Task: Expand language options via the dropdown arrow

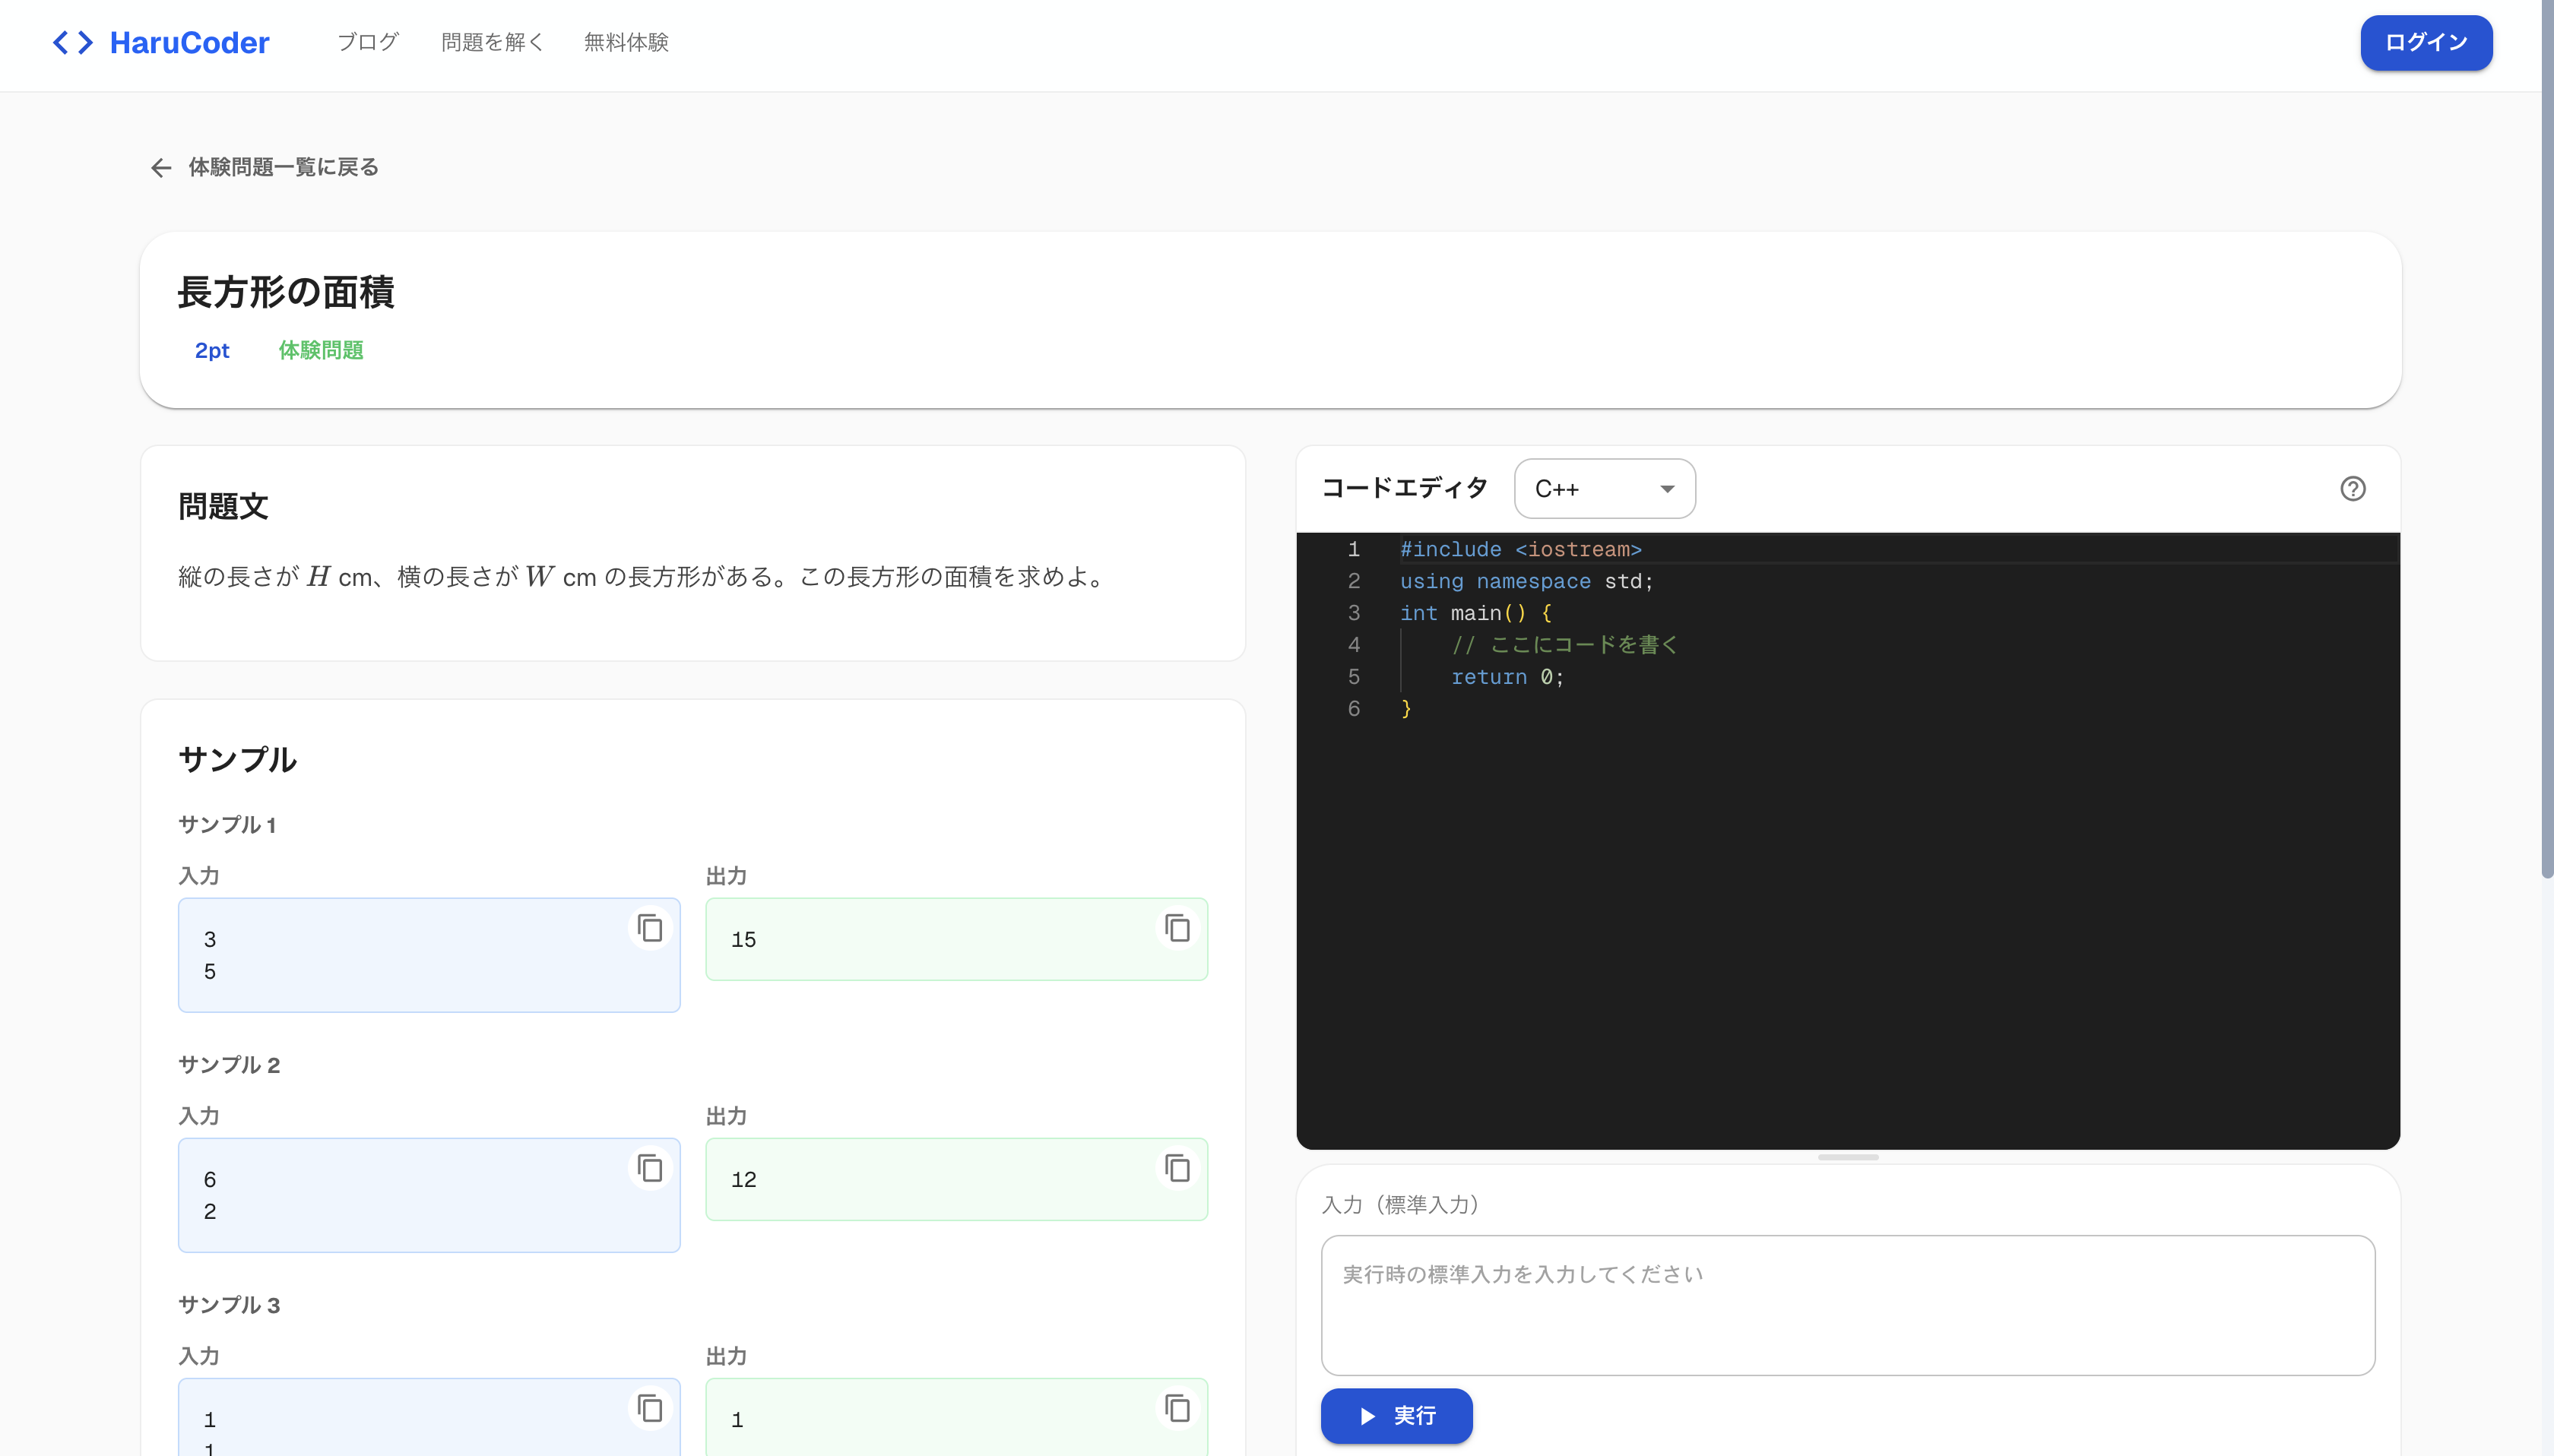Action: 1666,489
